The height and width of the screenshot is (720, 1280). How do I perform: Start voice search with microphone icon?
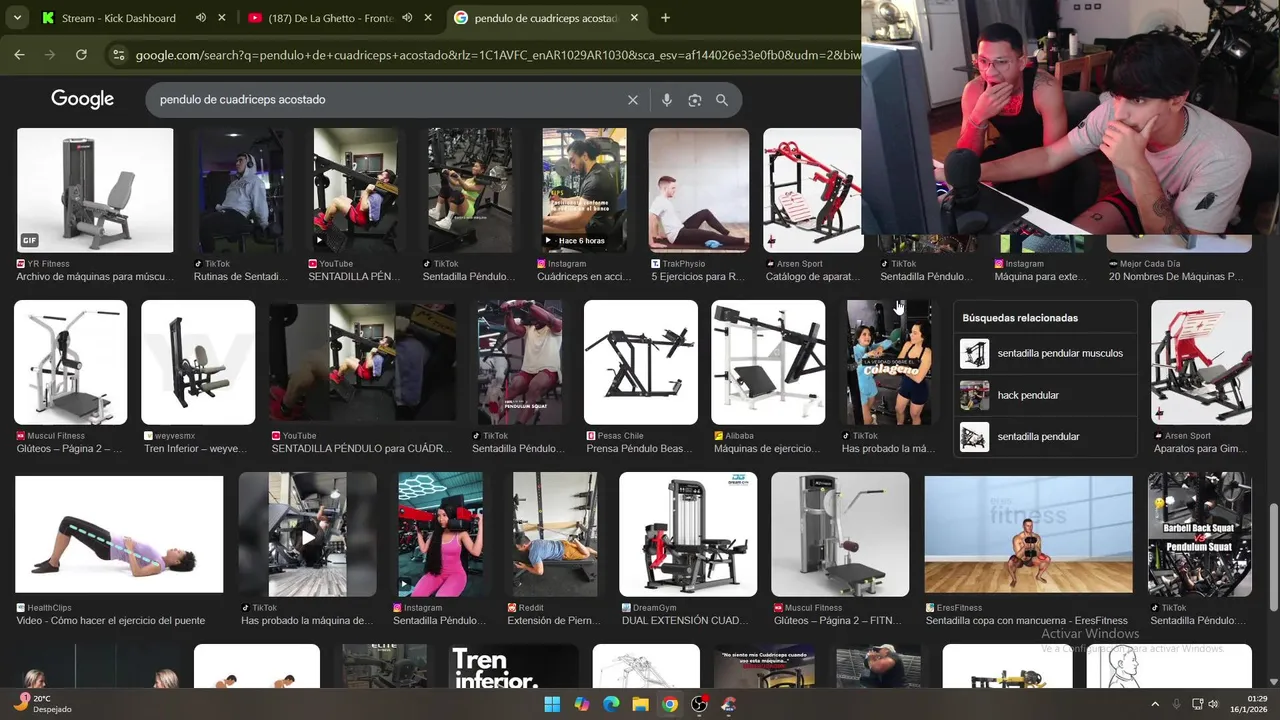tap(667, 100)
